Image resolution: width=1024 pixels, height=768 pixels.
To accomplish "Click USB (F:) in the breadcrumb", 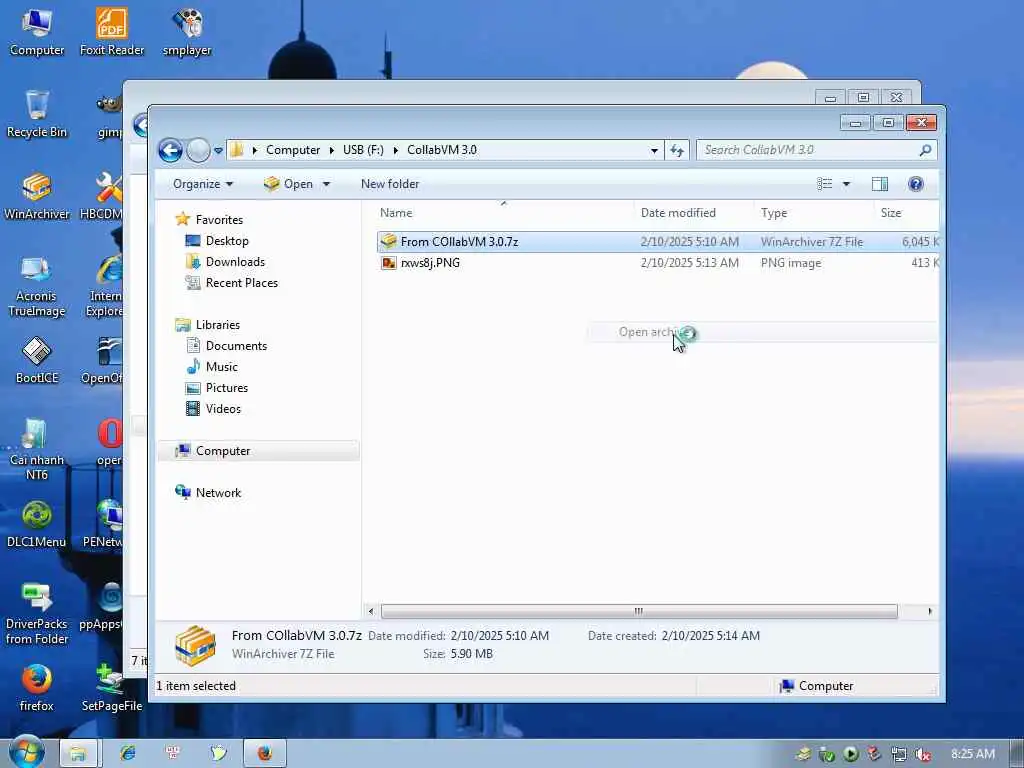I will click(x=363, y=150).
